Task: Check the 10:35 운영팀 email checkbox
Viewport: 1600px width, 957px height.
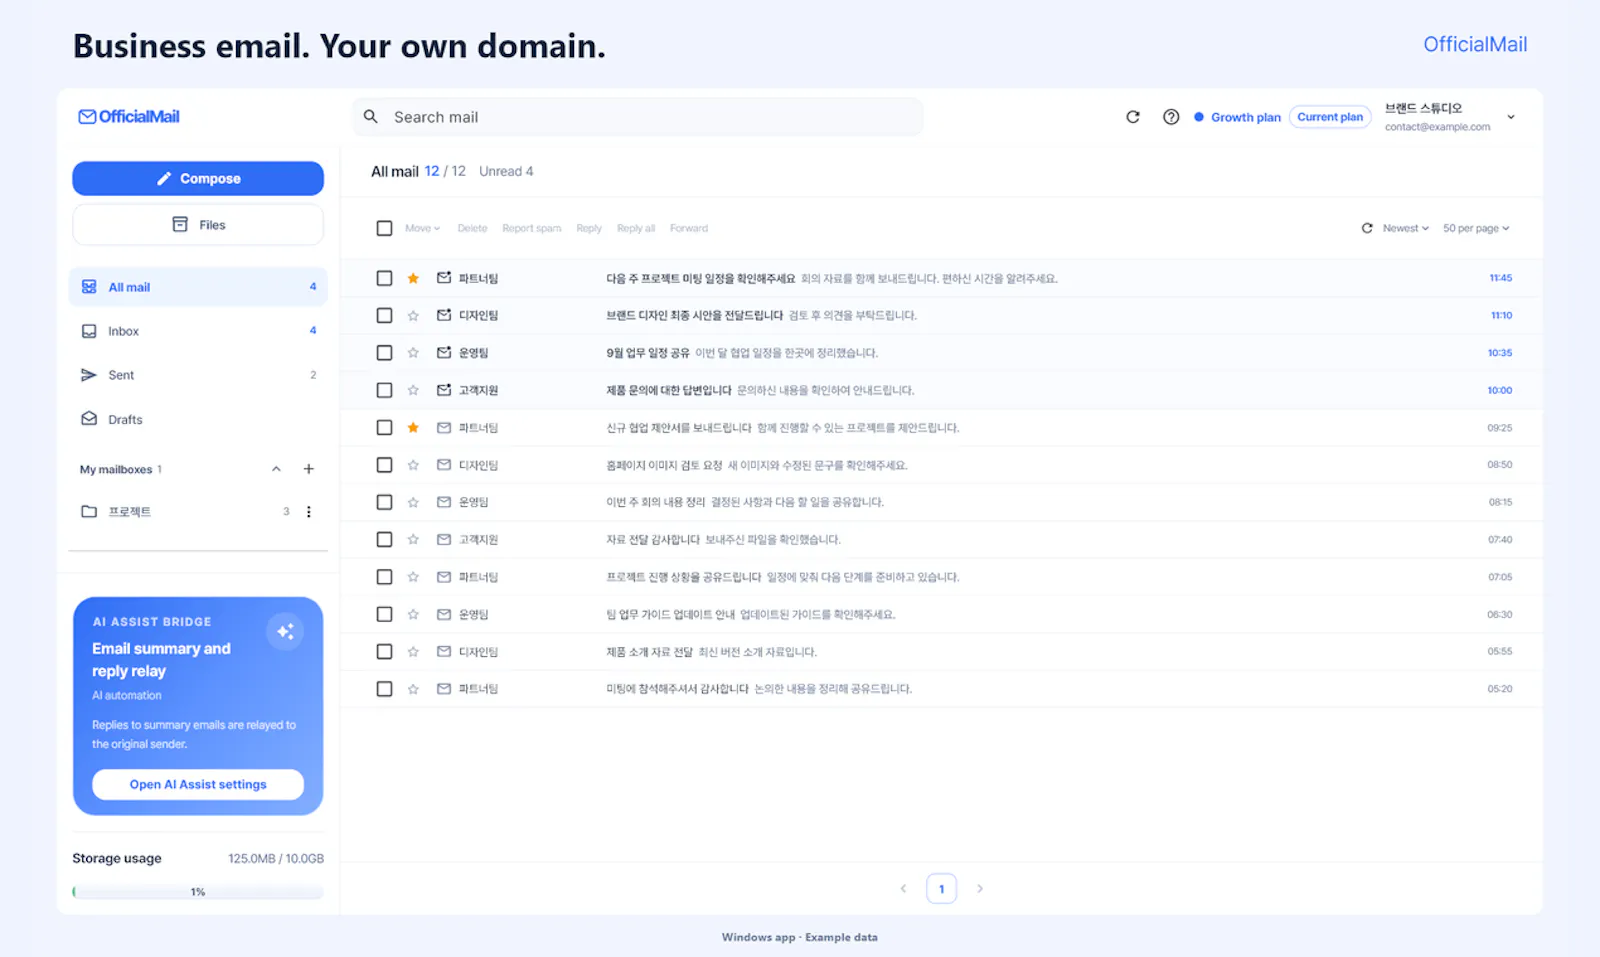Action: (384, 353)
